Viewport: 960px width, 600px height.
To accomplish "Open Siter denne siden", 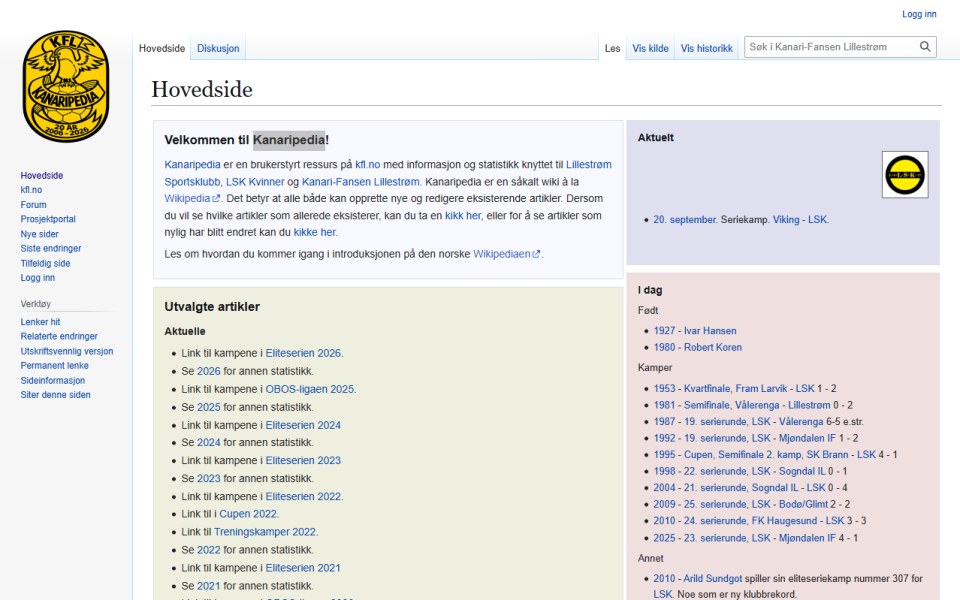I will (55, 395).
